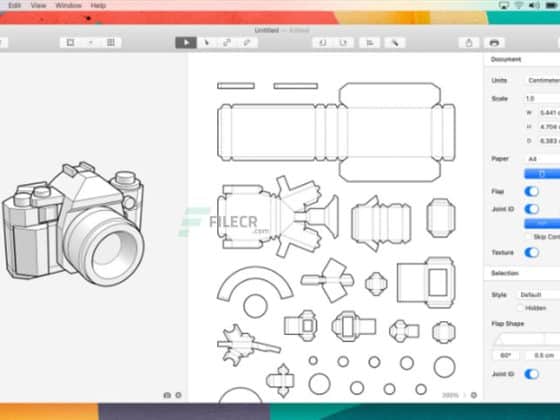Click the H dimension field

pos(548,127)
